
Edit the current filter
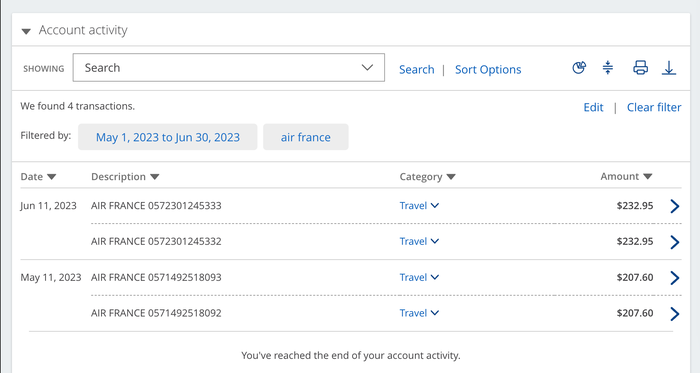pos(593,107)
